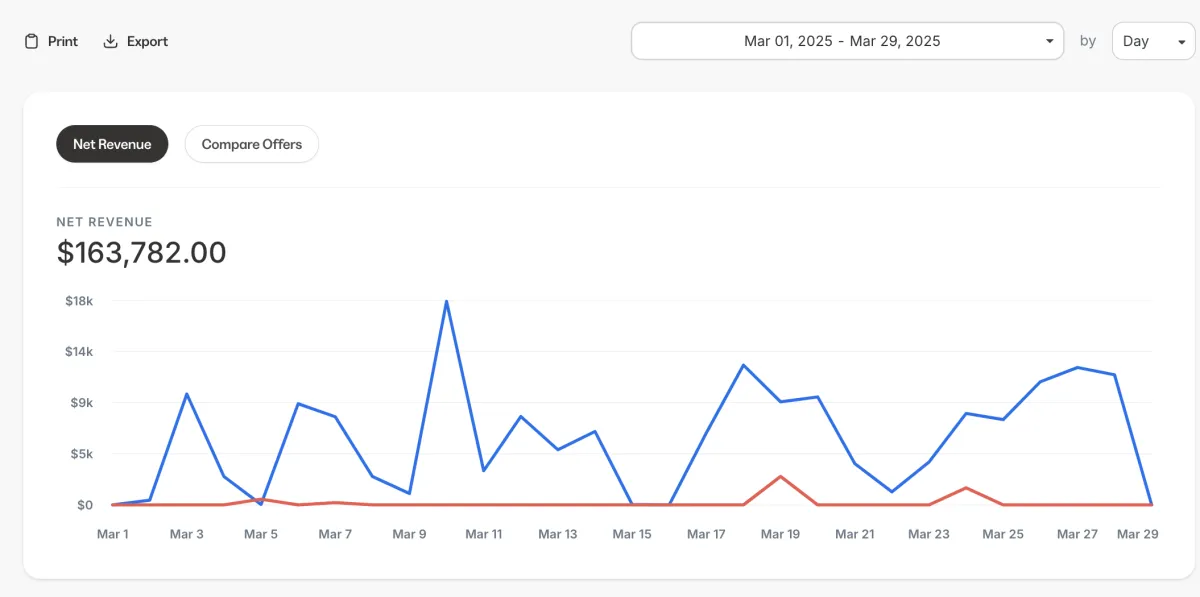
Task: Click the red line bump at Mar 24
Action: click(x=966, y=488)
